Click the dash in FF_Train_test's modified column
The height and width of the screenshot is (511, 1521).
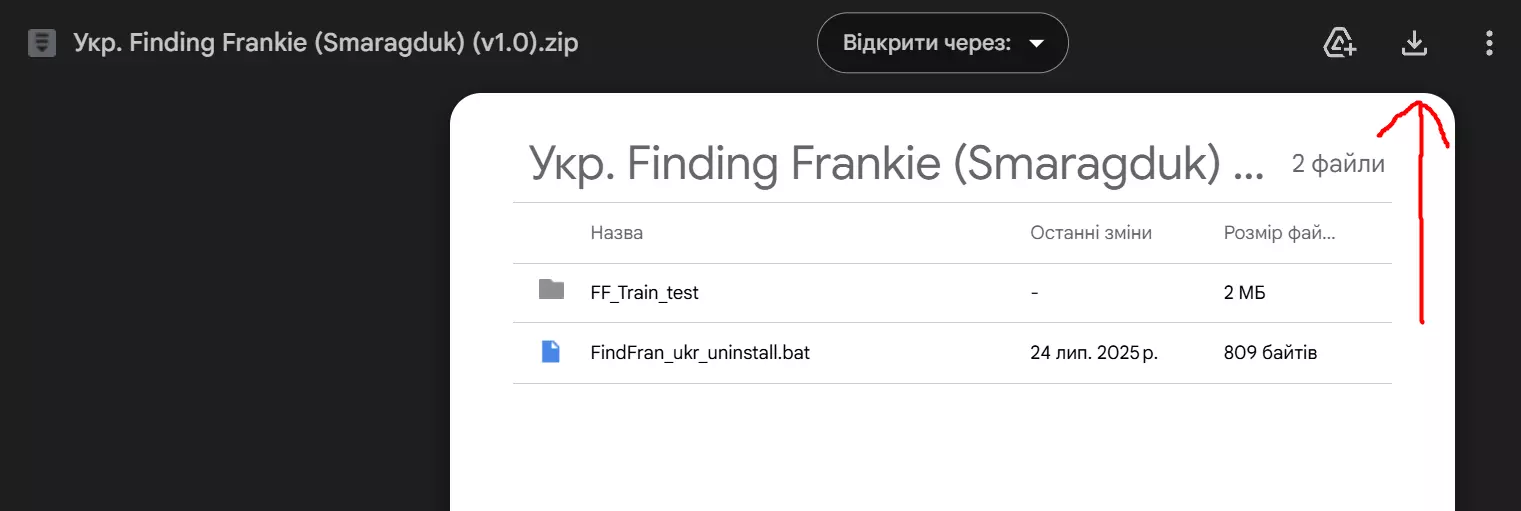tap(1034, 293)
